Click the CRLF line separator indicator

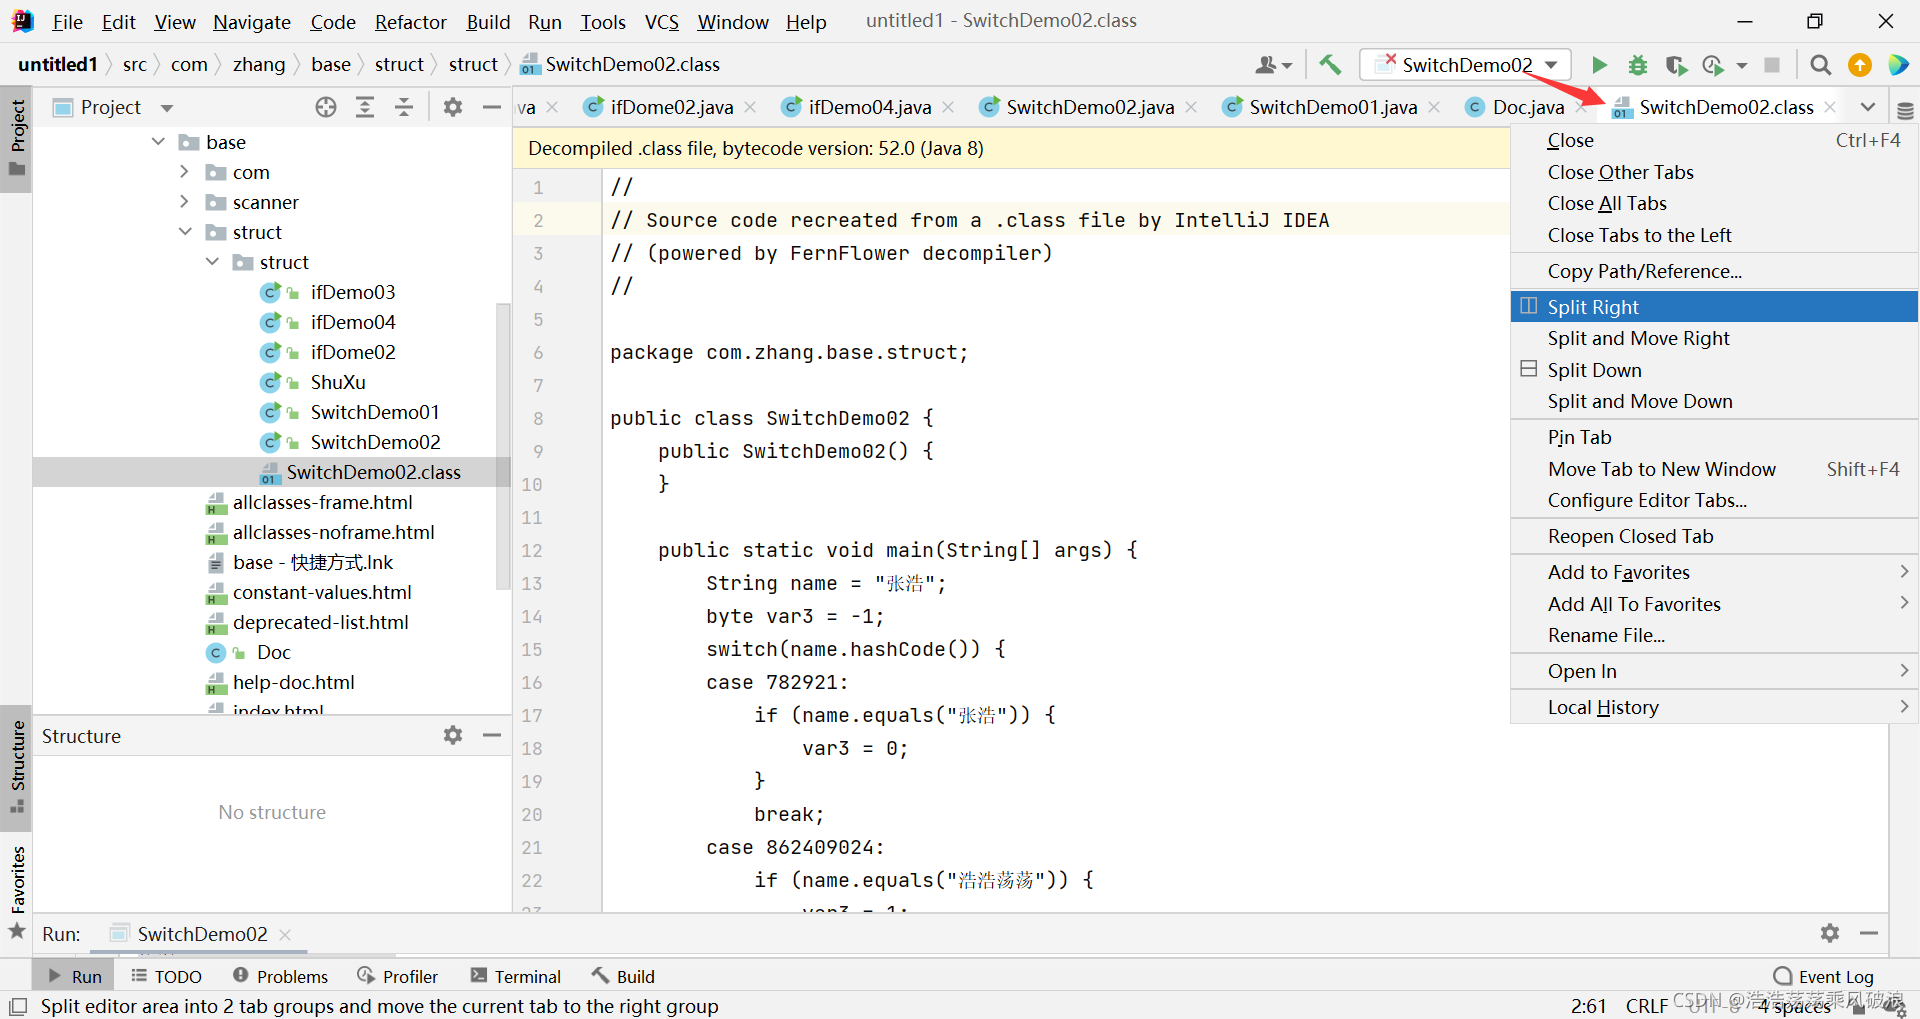pos(1646,1006)
